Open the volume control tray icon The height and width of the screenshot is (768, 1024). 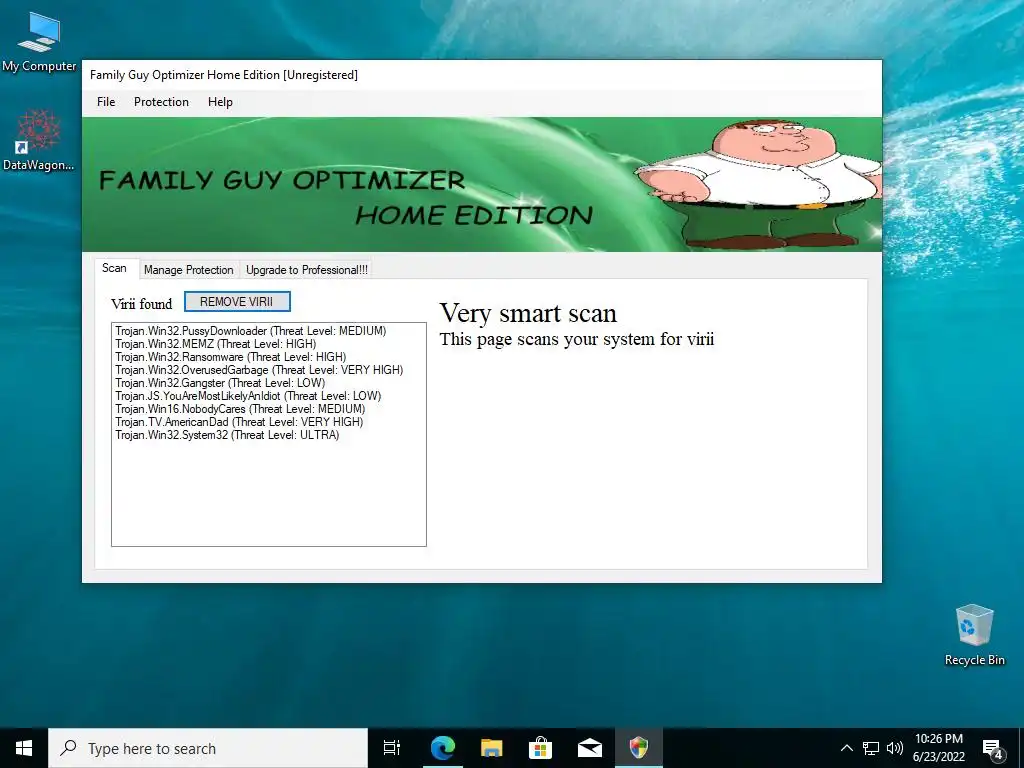(895, 748)
